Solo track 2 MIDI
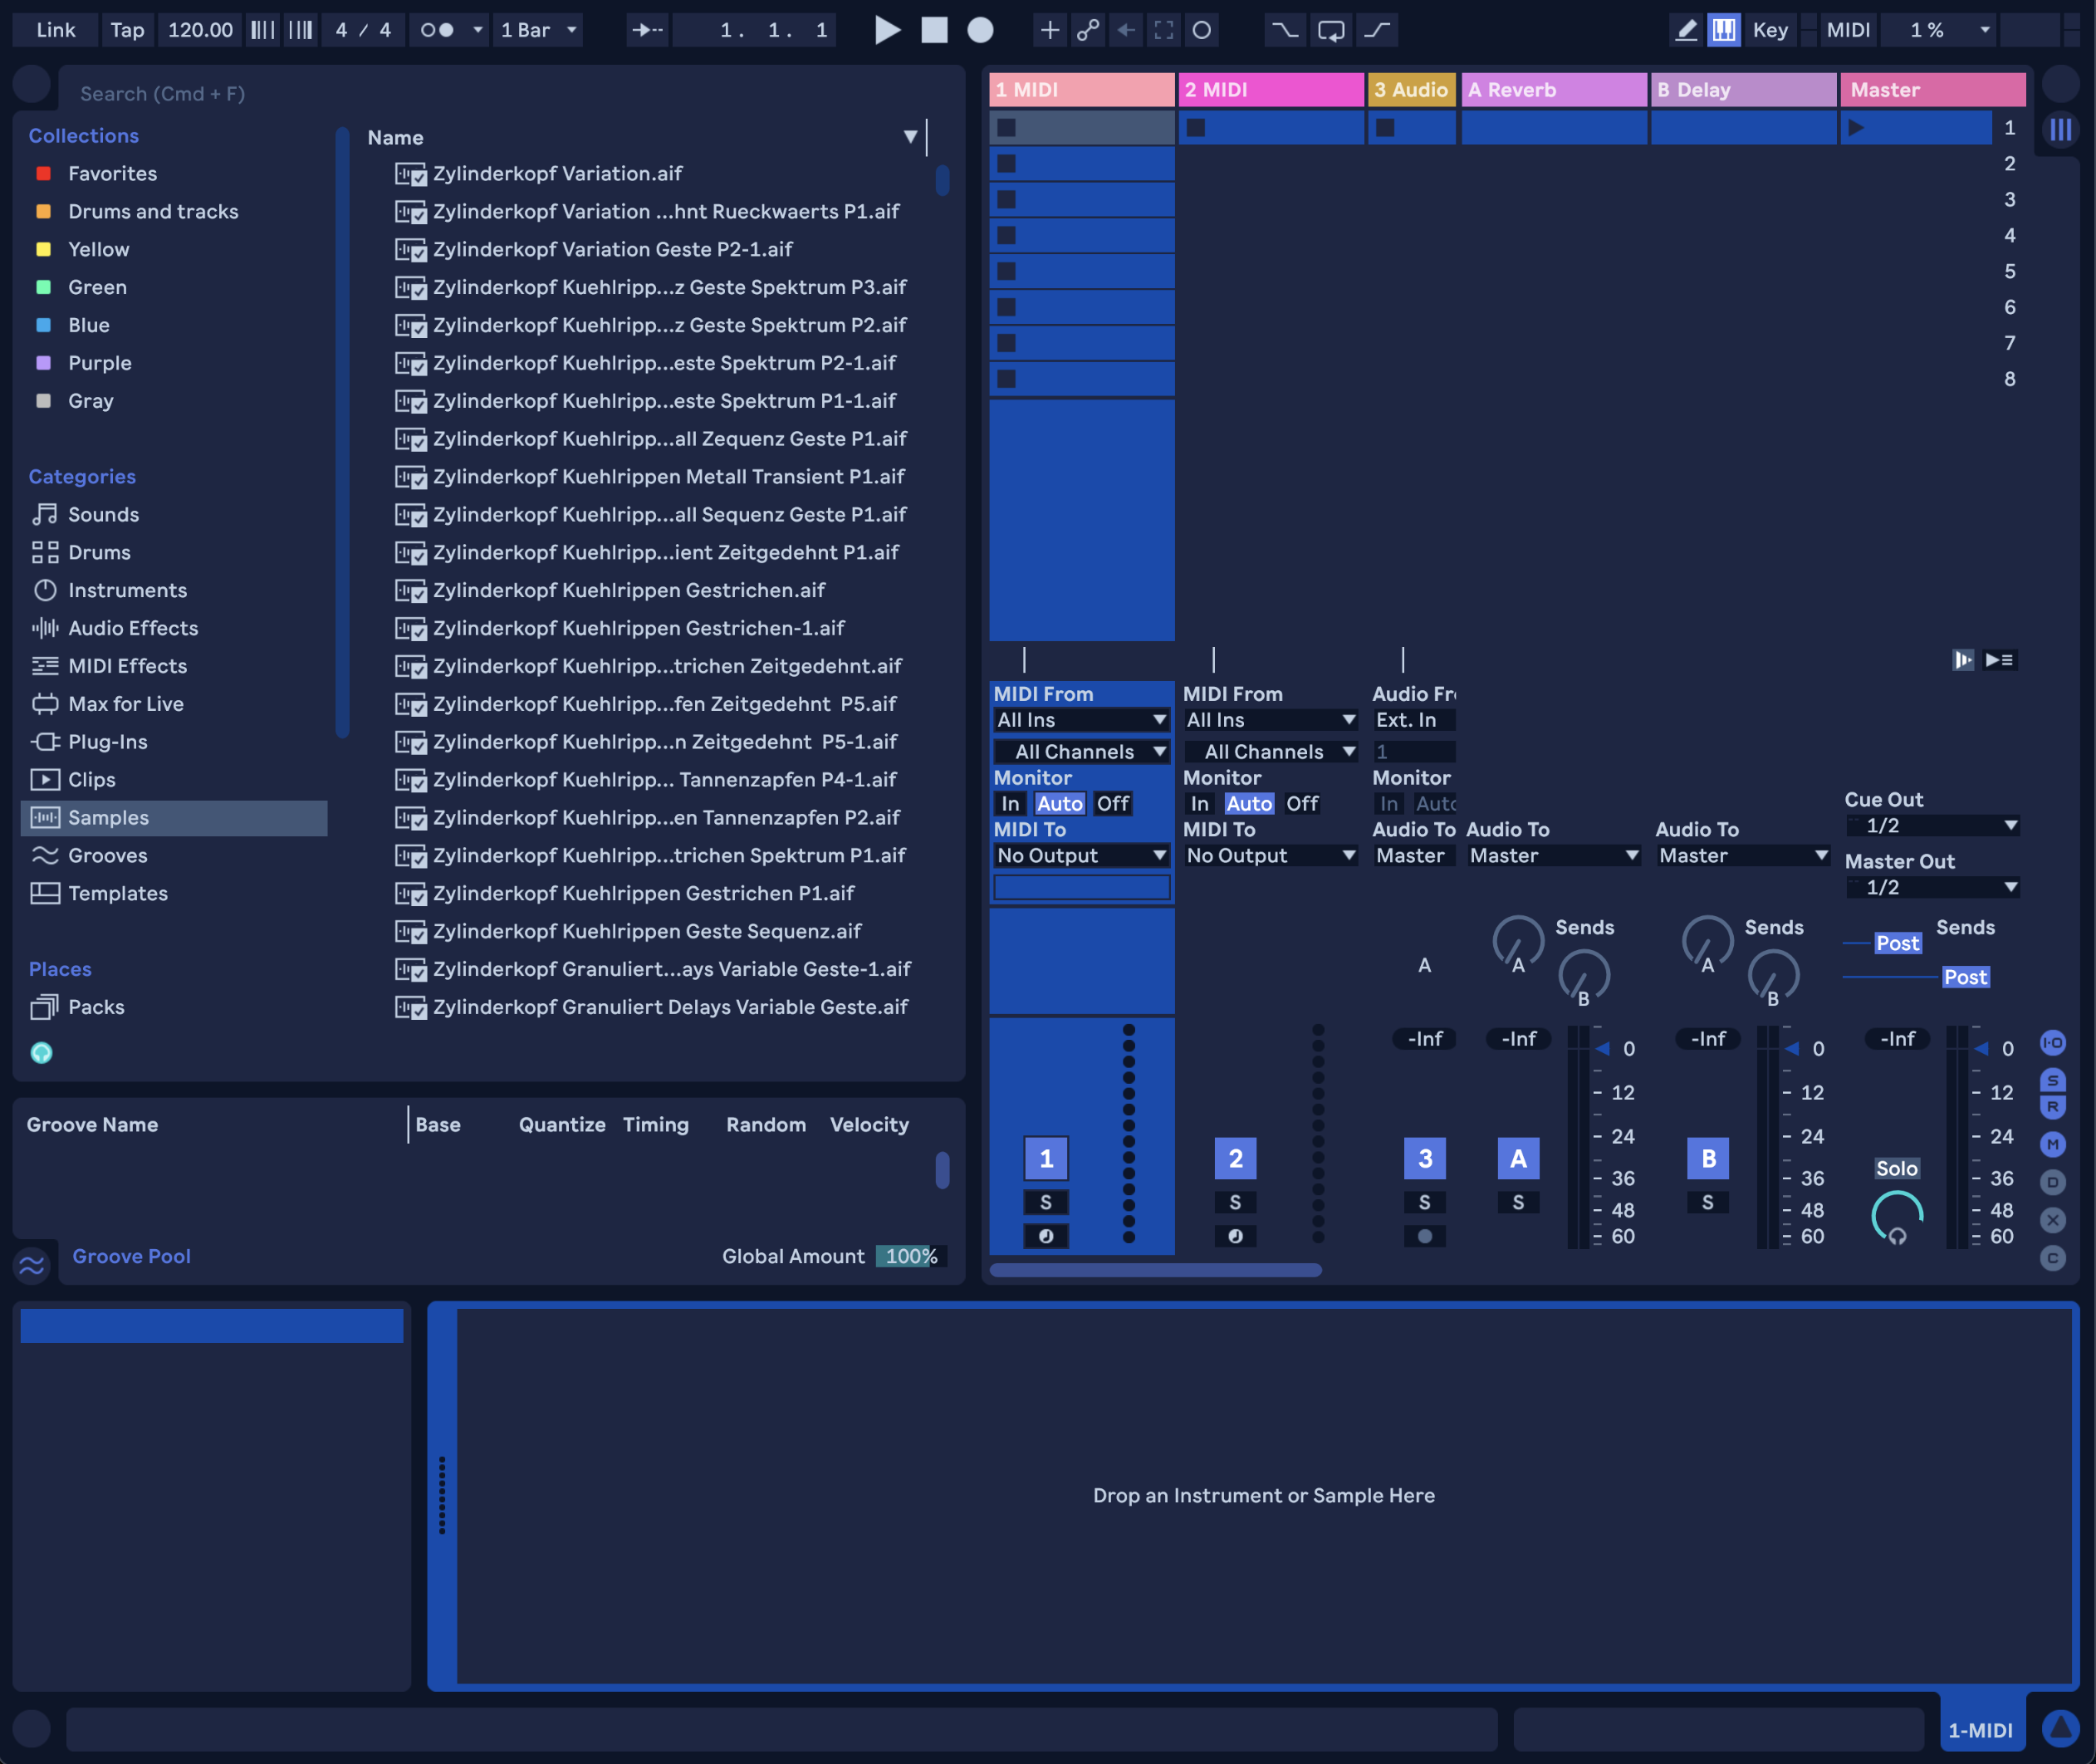The image size is (2096, 1764). click(1235, 1202)
